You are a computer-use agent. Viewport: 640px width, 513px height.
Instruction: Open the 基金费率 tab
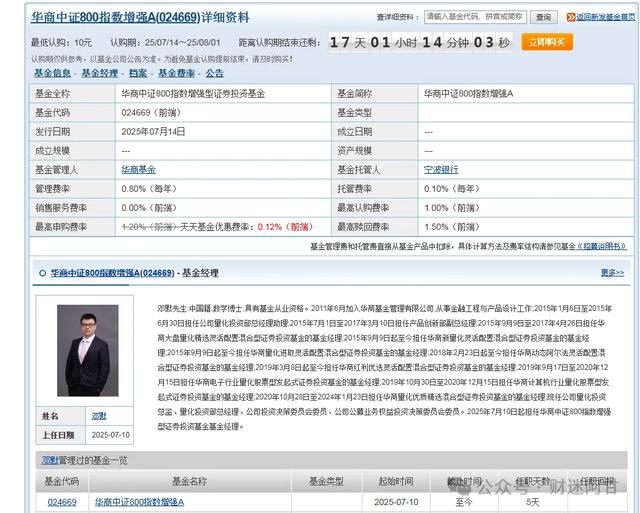coord(177,73)
